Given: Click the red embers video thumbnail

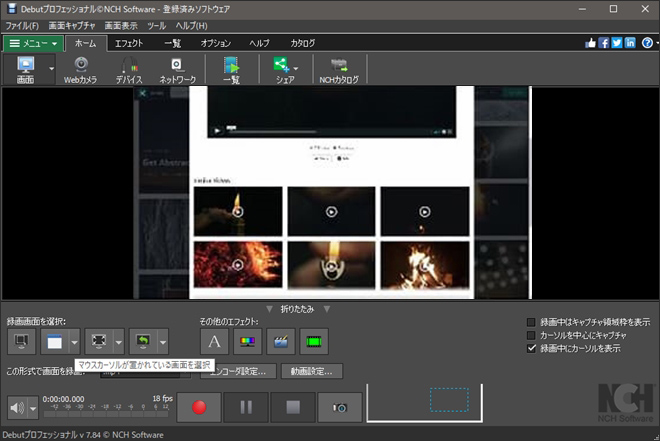Looking at the screenshot, I should click(x=238, y=265).
